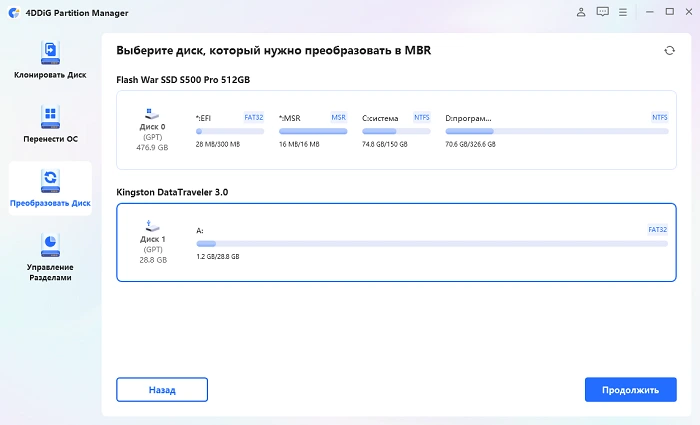This screenshot has width=700, height=425.
Task: Click the 4DDiG app logo
Action: pyautogui.click(x=14, y=12)
